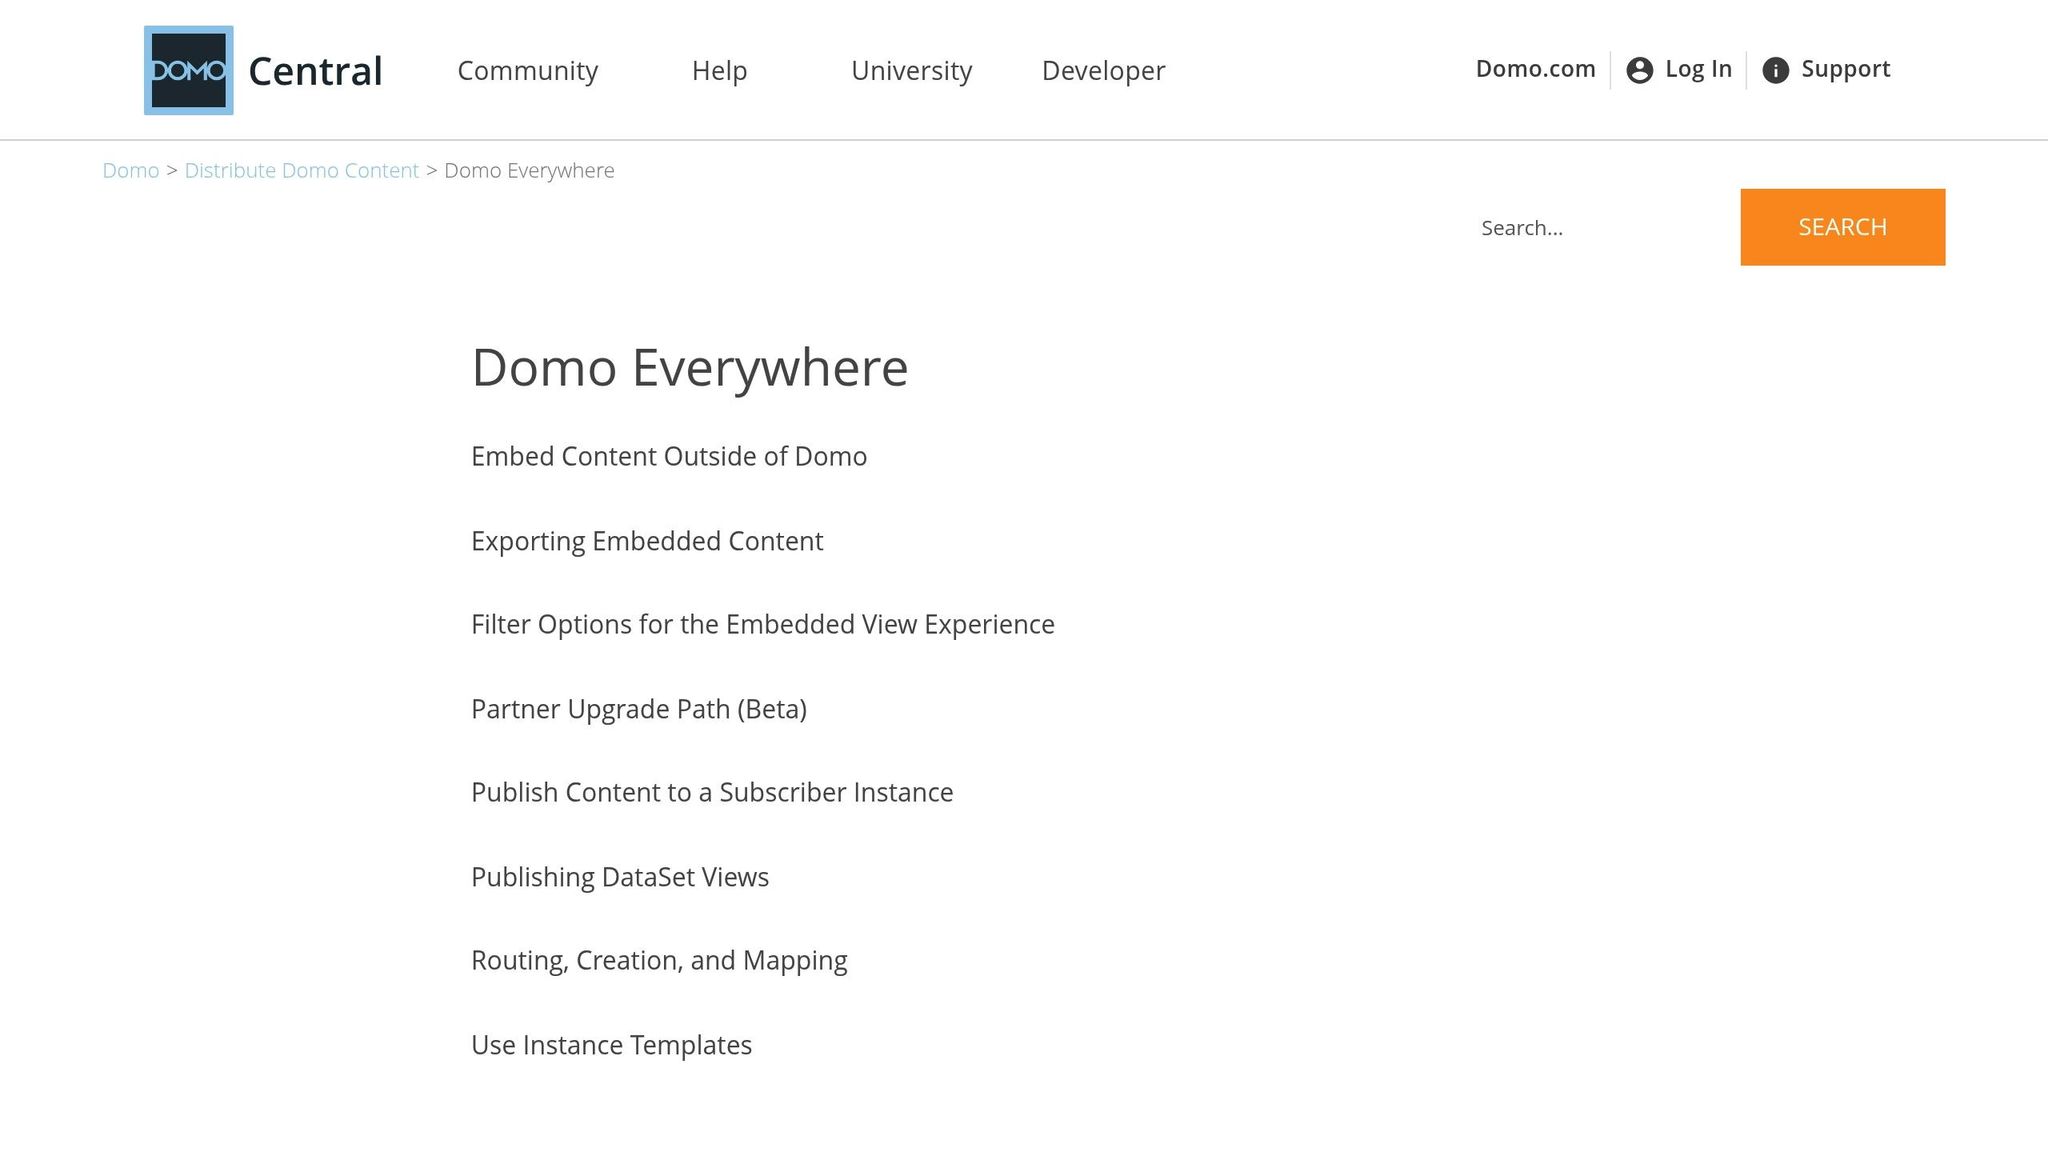
Task: Open Publishing DataSet Views article
Action: (620, 876)
